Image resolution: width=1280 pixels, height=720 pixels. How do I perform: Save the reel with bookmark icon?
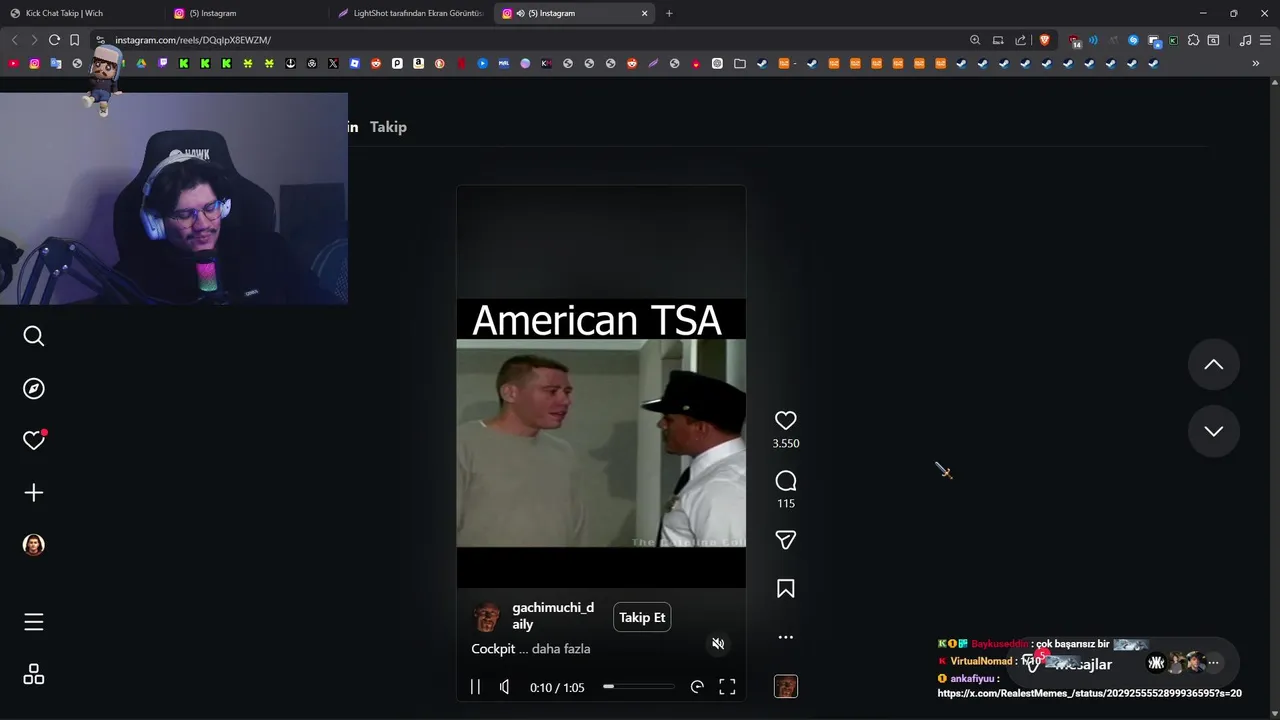[786, 589]
